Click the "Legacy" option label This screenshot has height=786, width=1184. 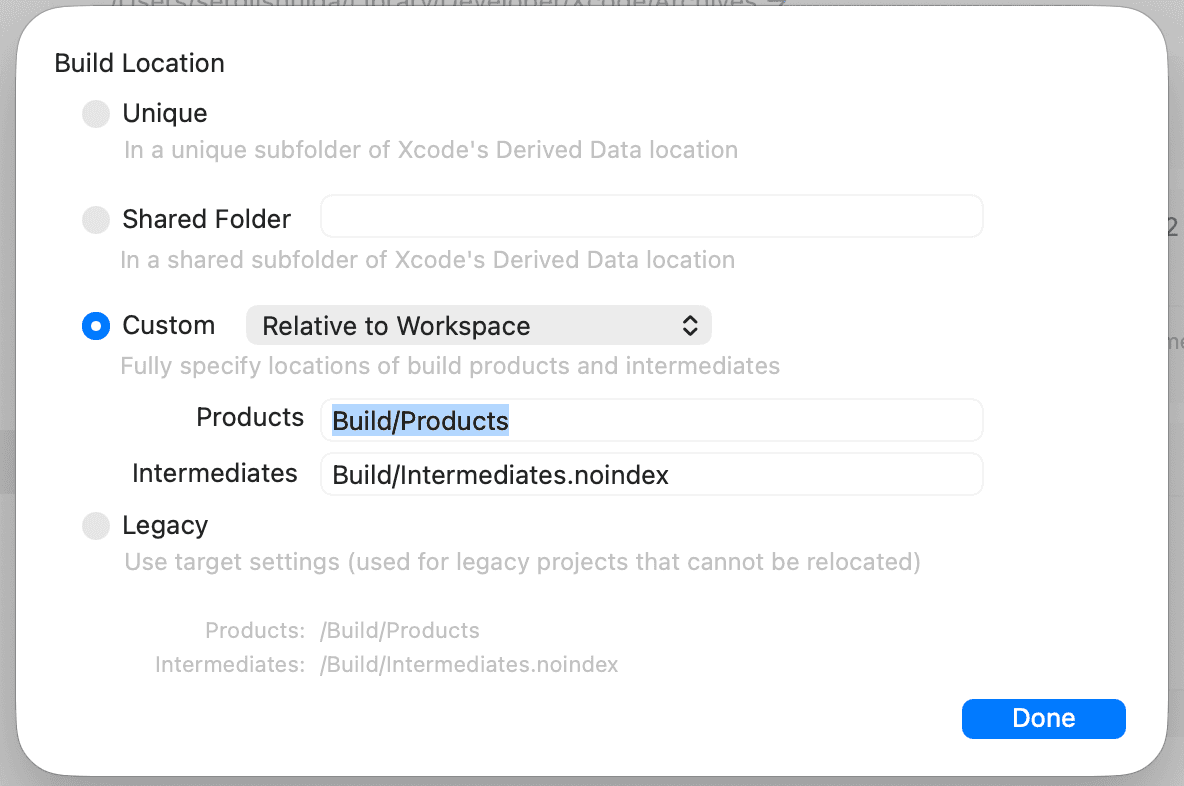165,526
